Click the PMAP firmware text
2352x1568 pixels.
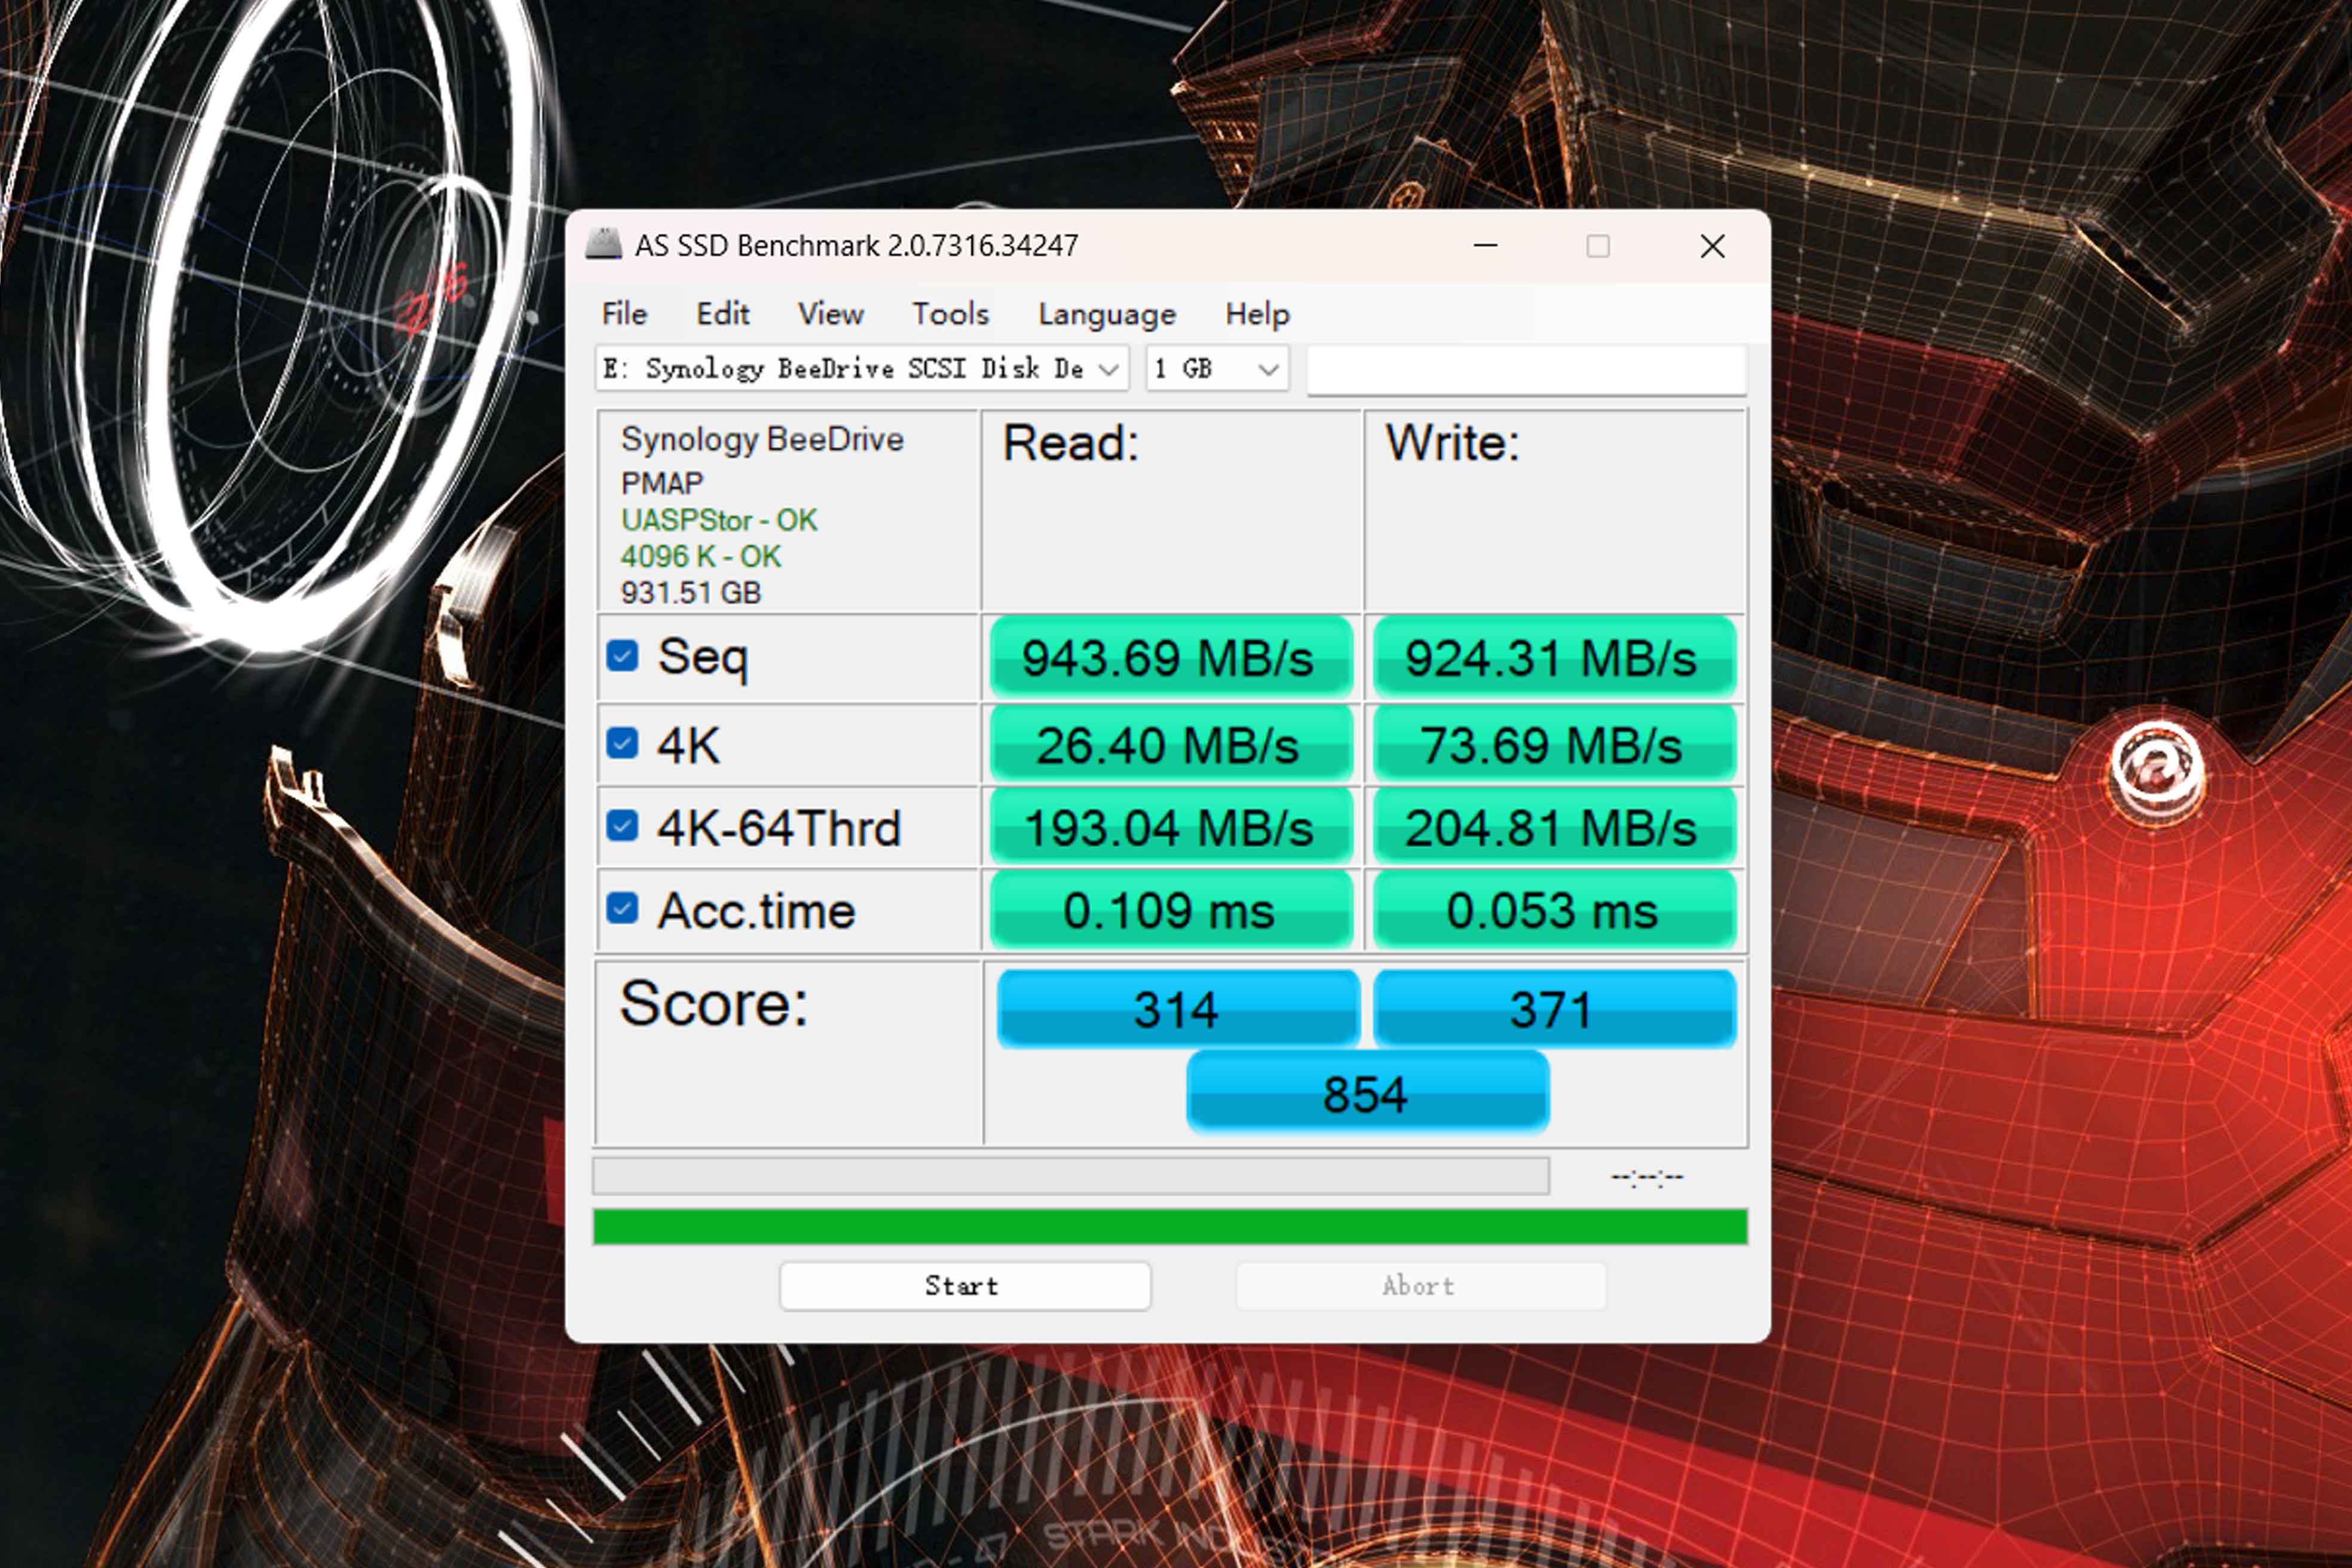click(x=662, y=483)
